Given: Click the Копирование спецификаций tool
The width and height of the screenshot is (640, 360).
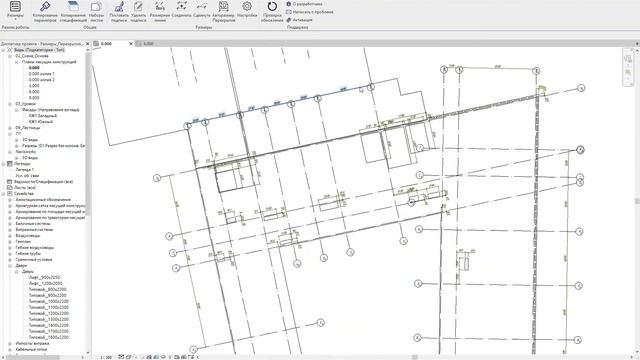Looking at the screenshot, I should pos(73,11).
